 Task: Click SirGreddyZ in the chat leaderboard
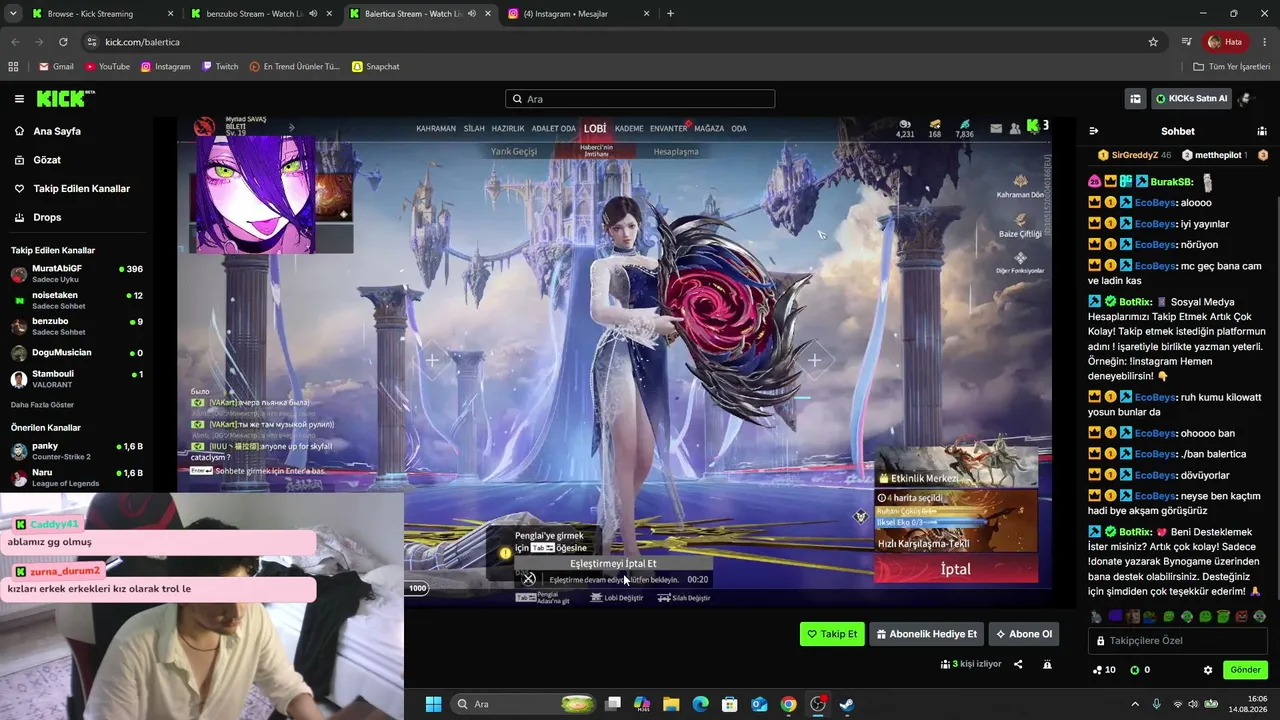pos(1134,156)
